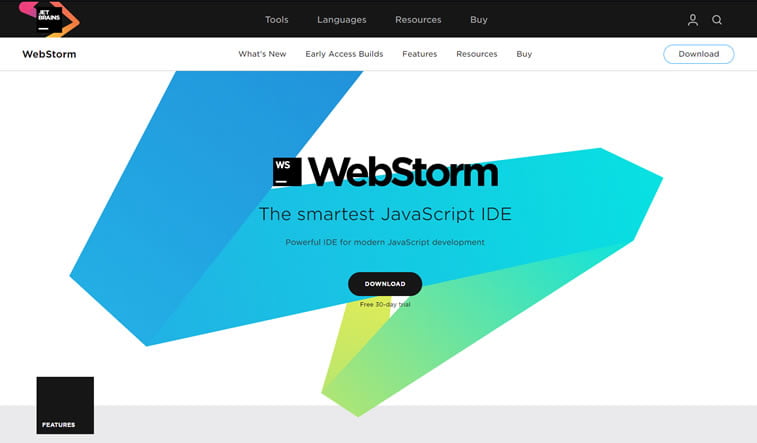Open WebStorm Buy subnav link
This screenshot has height=443, width=757.
point(524,54)
